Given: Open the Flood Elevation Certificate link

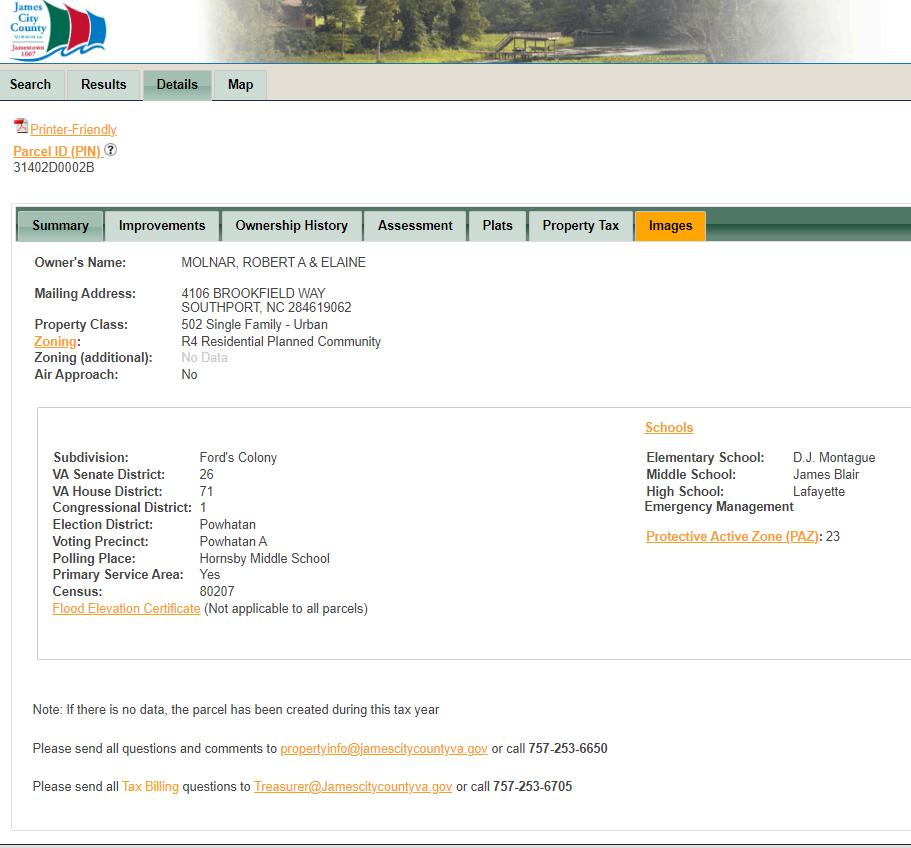Looking at the screenshot, I should [x=126, y=609].
